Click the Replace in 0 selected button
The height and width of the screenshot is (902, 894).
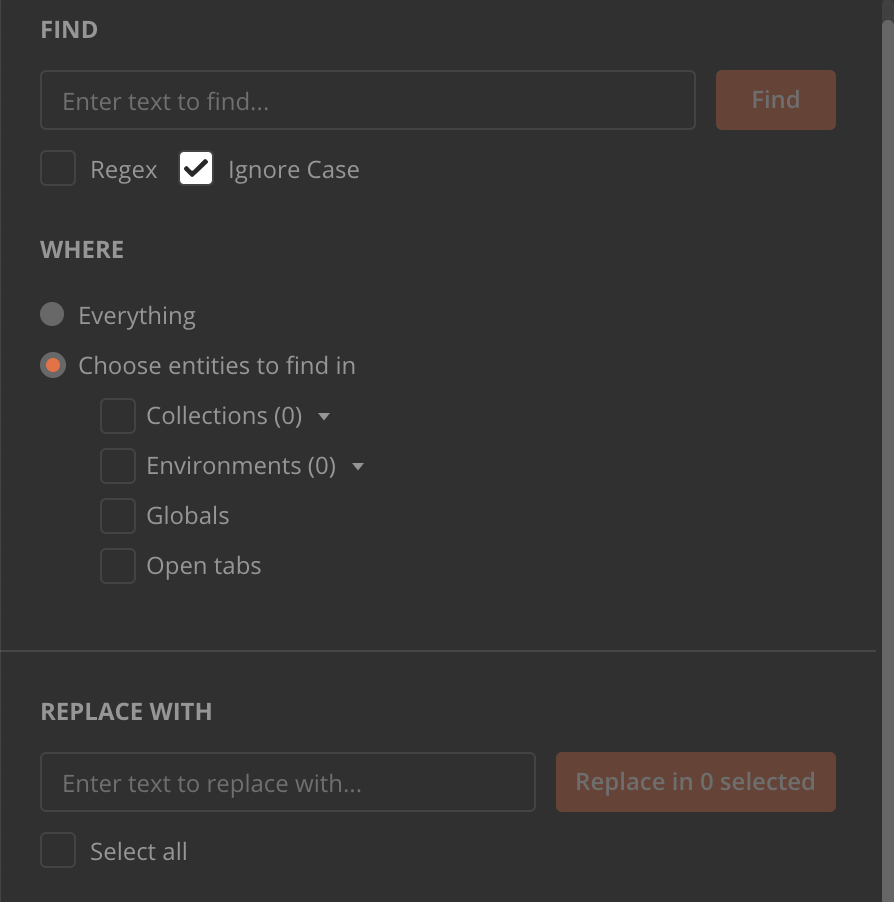click(695, 781)
